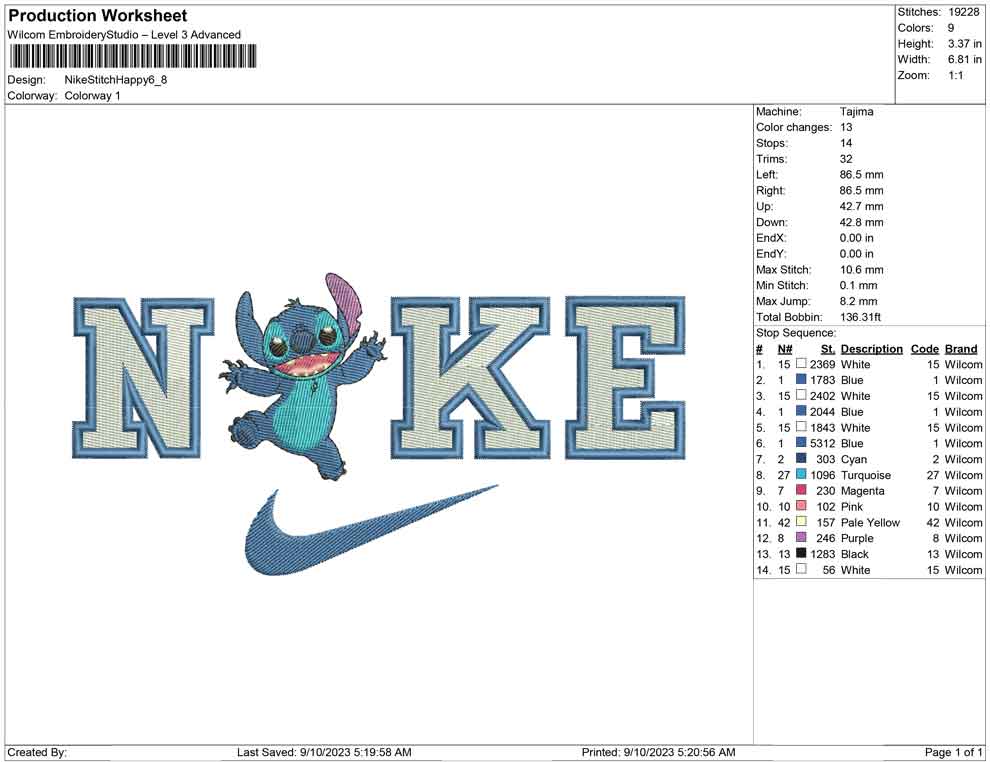Click the 'Brand' column header

(x=961, y=348)
